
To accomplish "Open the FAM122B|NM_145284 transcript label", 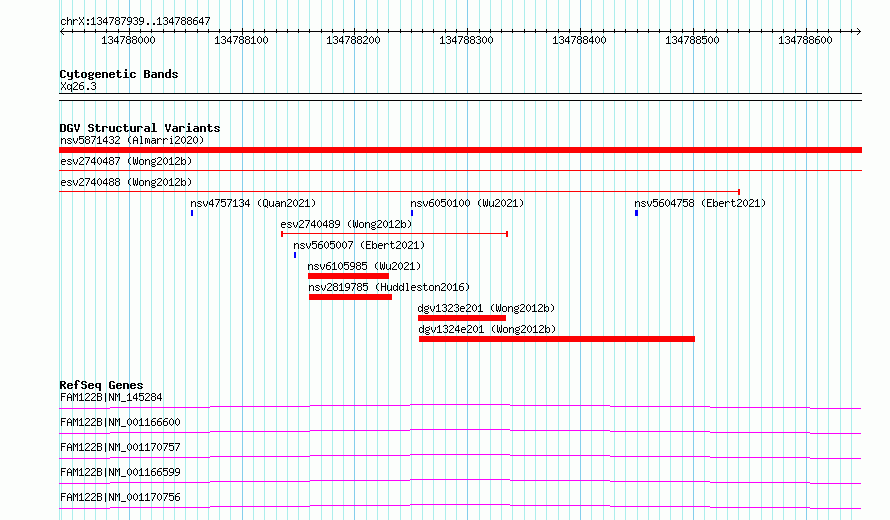I will [x=111, y=397].
